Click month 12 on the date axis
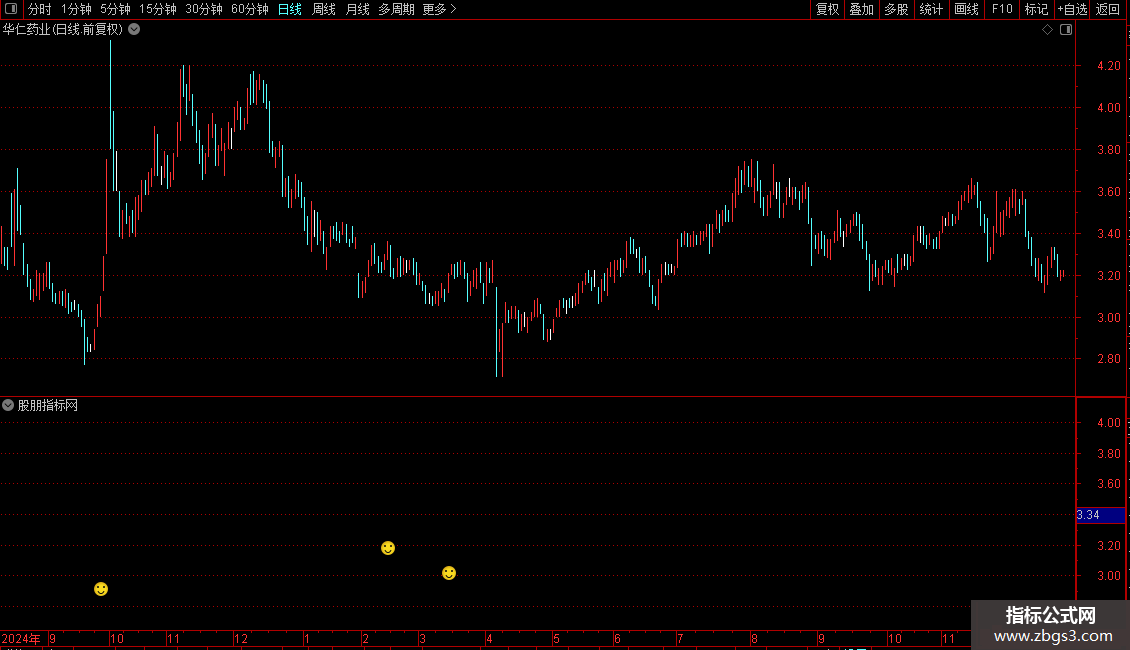The image size is (1130, 650). coord(241,638)
